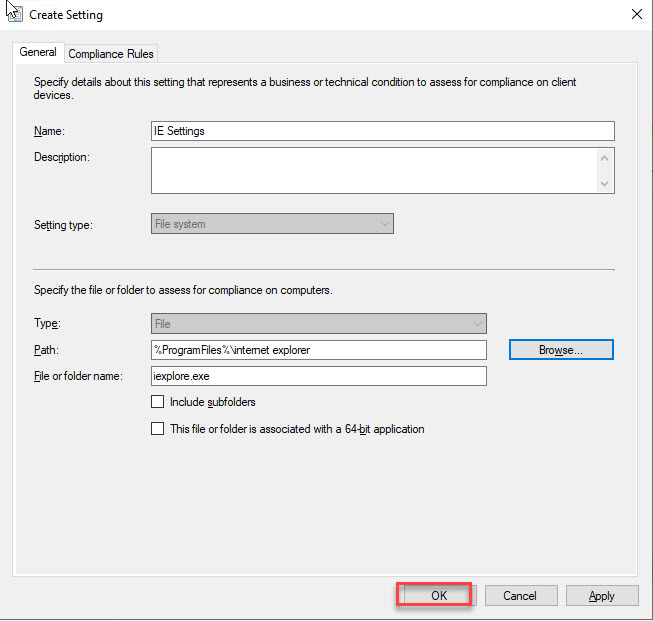Focus the empty Description text box
653x621 pixels.
pyautogui.click(x=373, y=170)
